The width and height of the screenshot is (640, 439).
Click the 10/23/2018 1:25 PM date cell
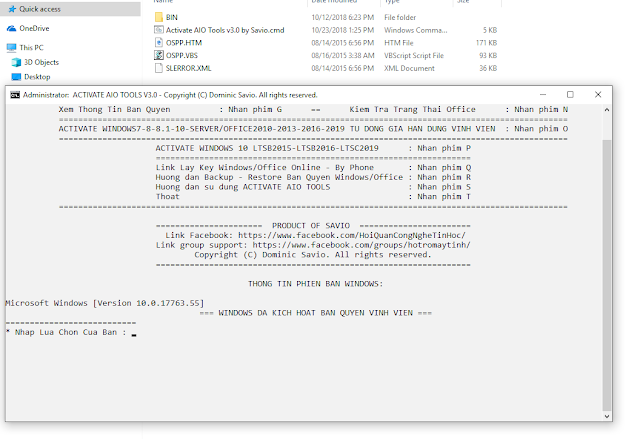click(342, 30)
